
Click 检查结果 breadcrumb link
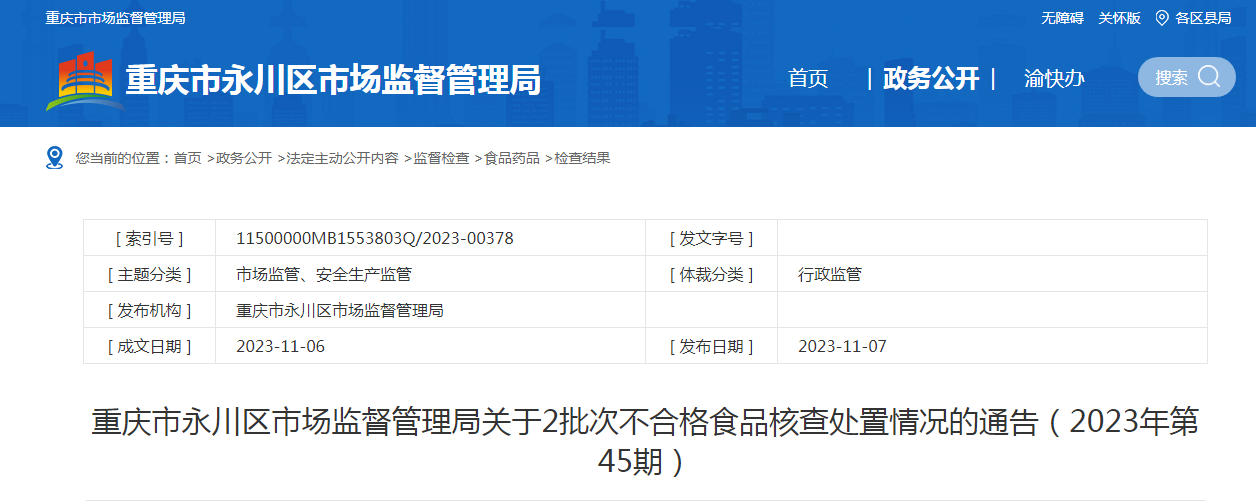(582, 158)
